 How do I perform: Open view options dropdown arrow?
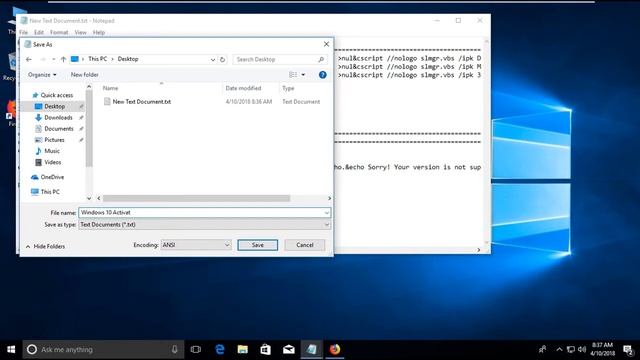[x=303, y=75]
